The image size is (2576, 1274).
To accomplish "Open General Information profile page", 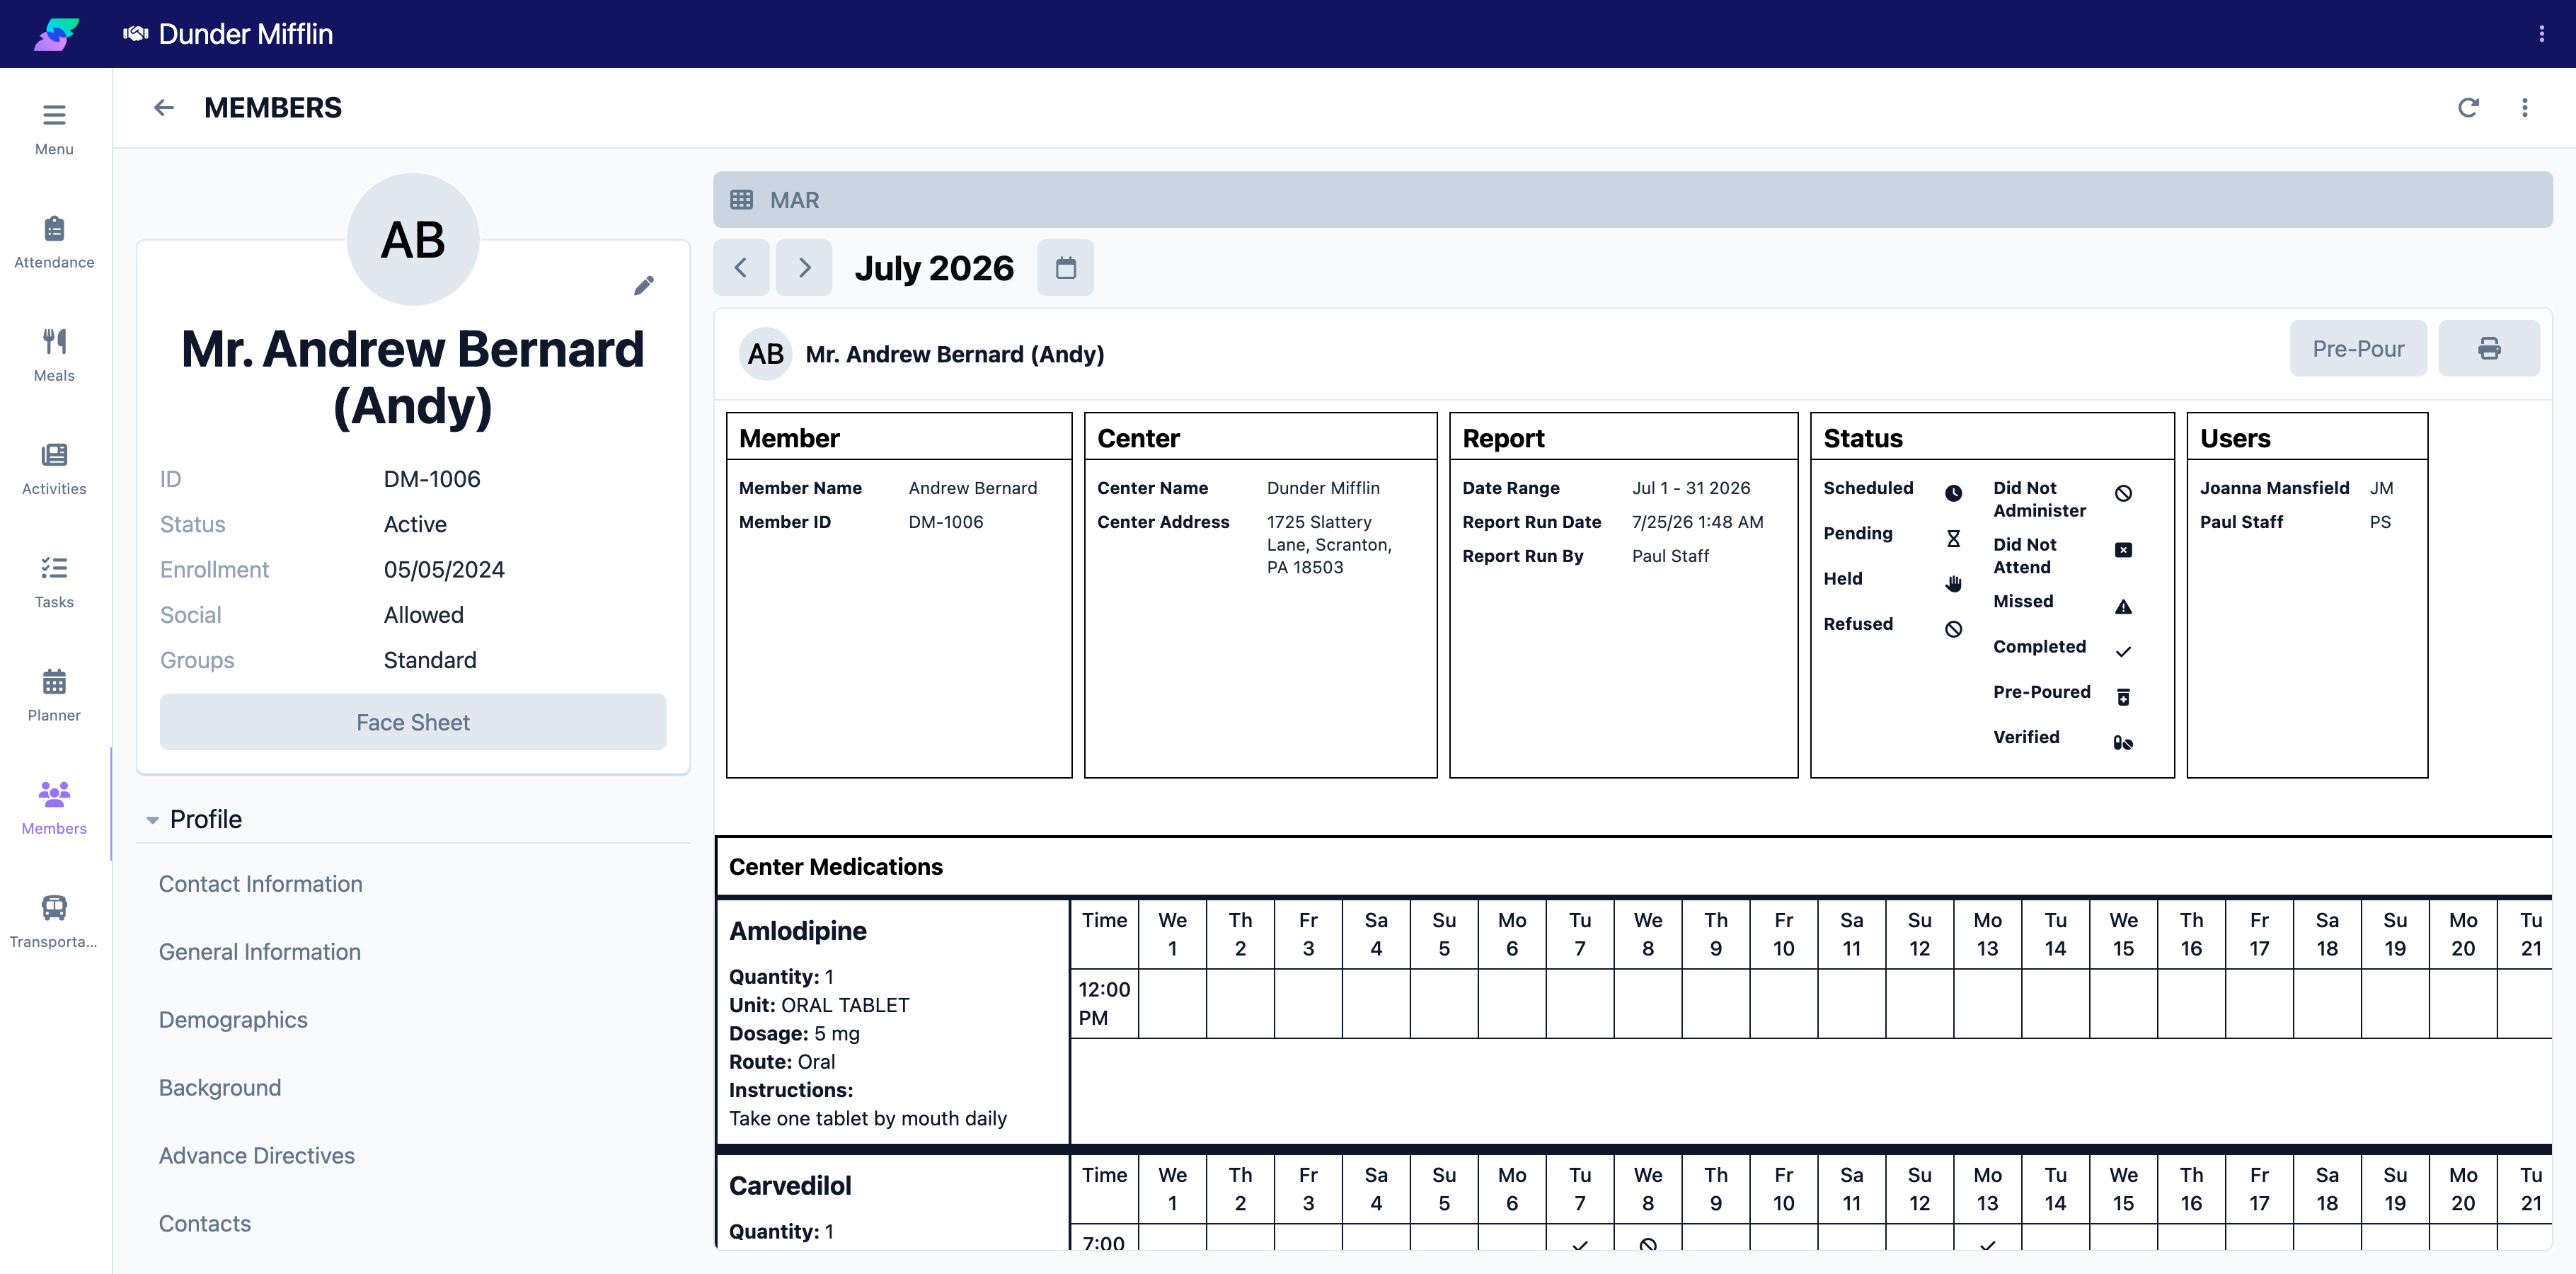I will [259, 952].
